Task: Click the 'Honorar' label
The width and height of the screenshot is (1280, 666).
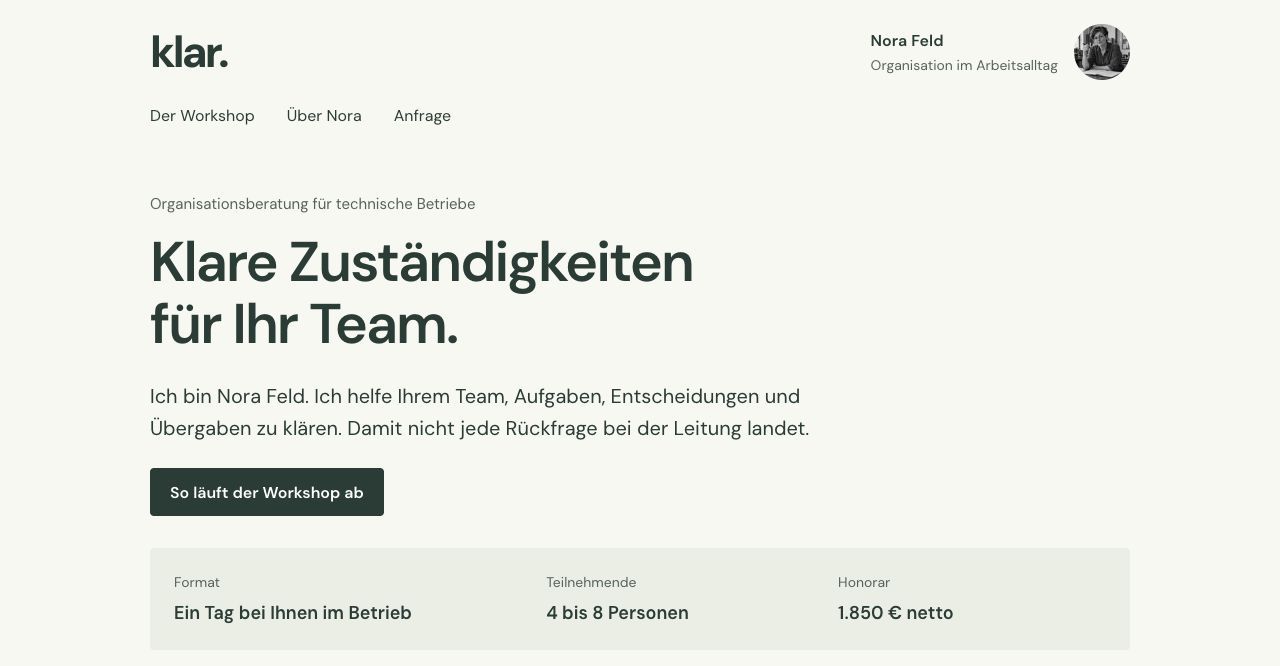Action: pos(864,582)
